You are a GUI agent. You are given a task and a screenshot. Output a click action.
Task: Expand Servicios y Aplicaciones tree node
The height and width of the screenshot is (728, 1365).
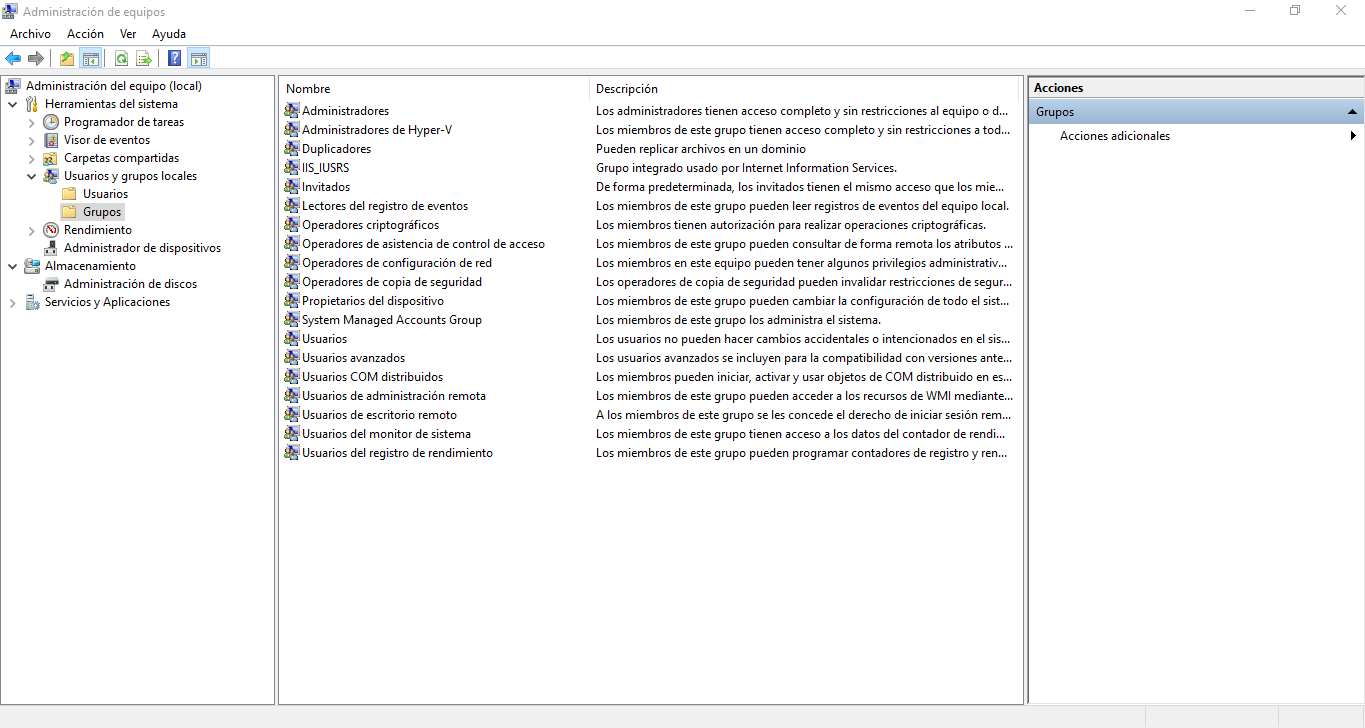[13, 302]
